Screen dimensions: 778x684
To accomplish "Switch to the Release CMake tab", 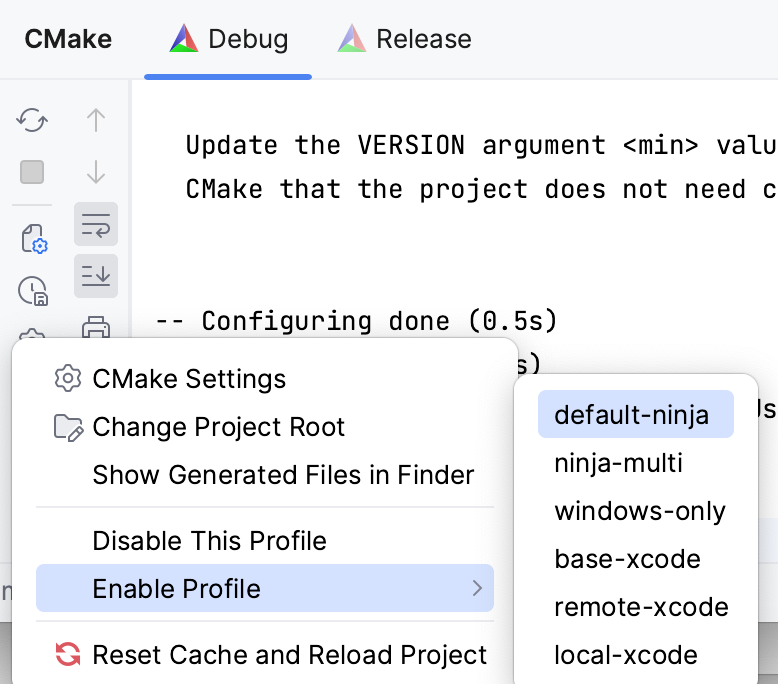I will pyautogui.click(x=404, y=39).
